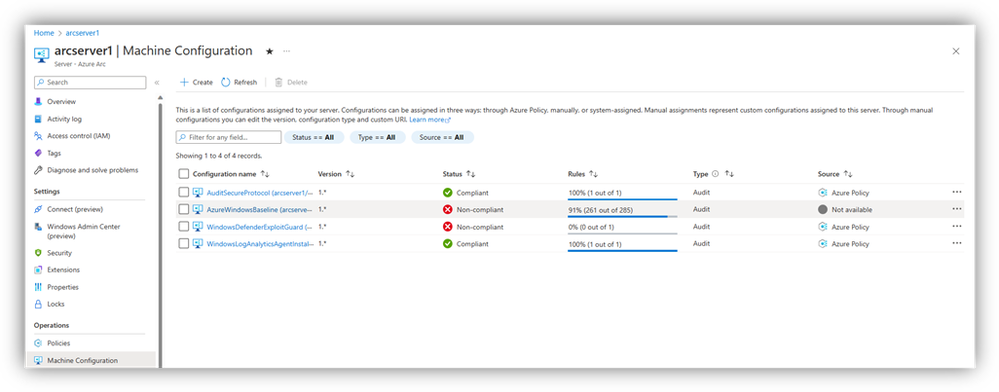Open more actions for AuditSecureProtocol row
The height and width of the screenshot is (392, 999).
tap(956, 192)
